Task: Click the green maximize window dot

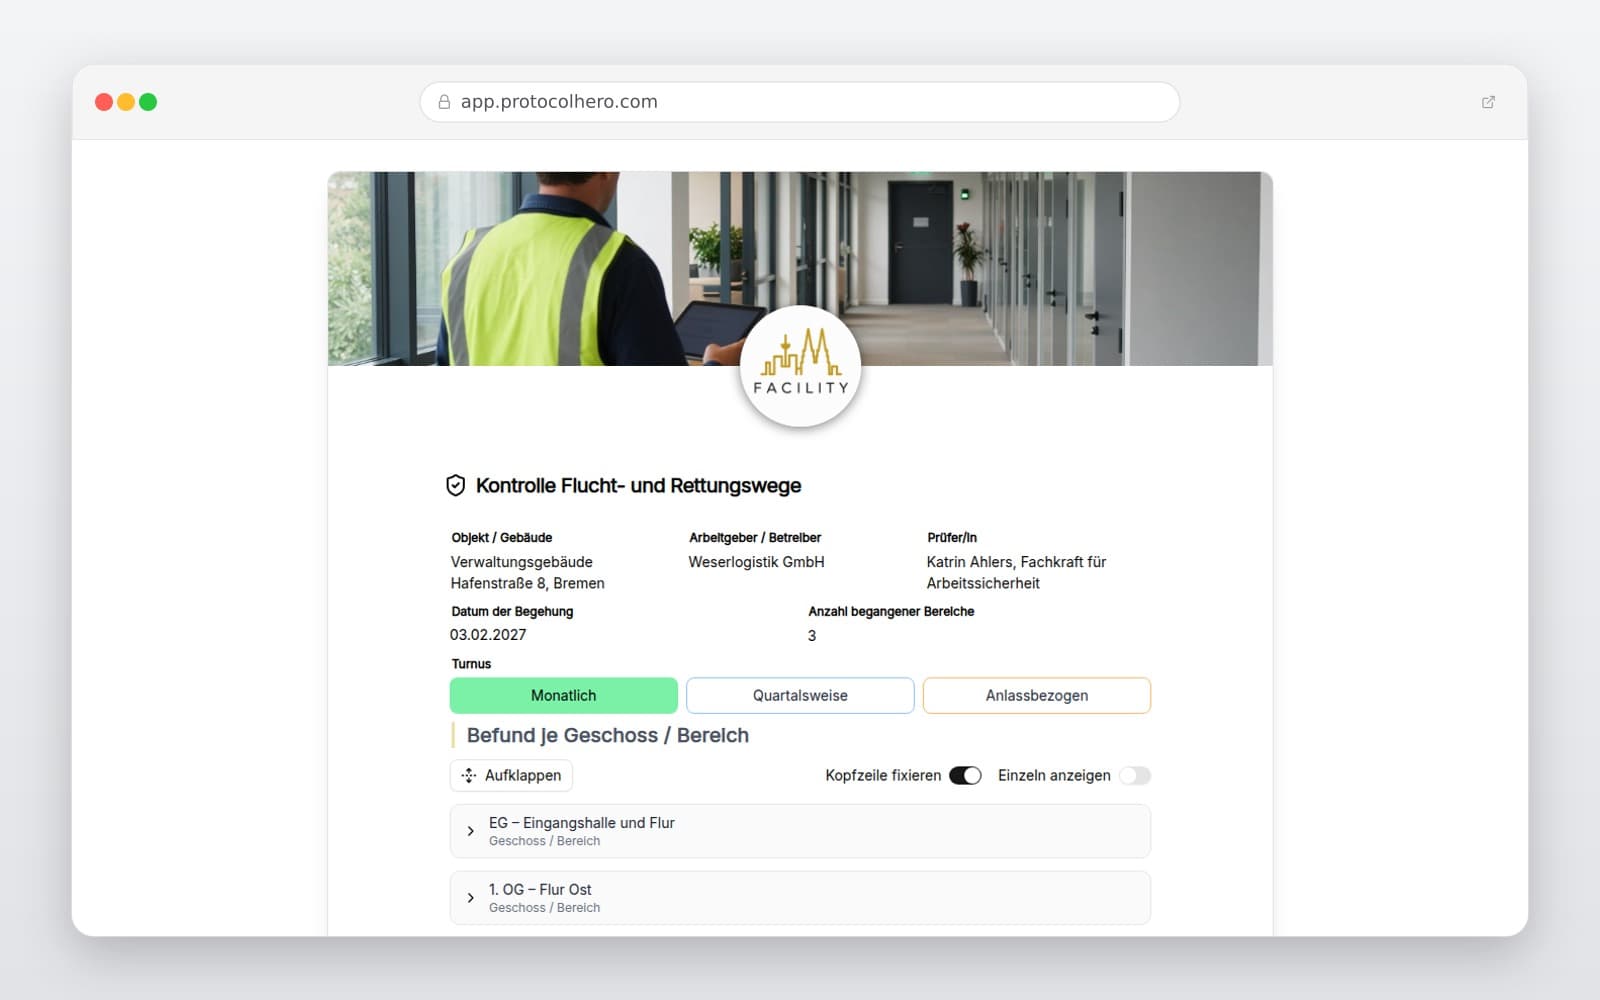Action: click(x=148, y=102)
